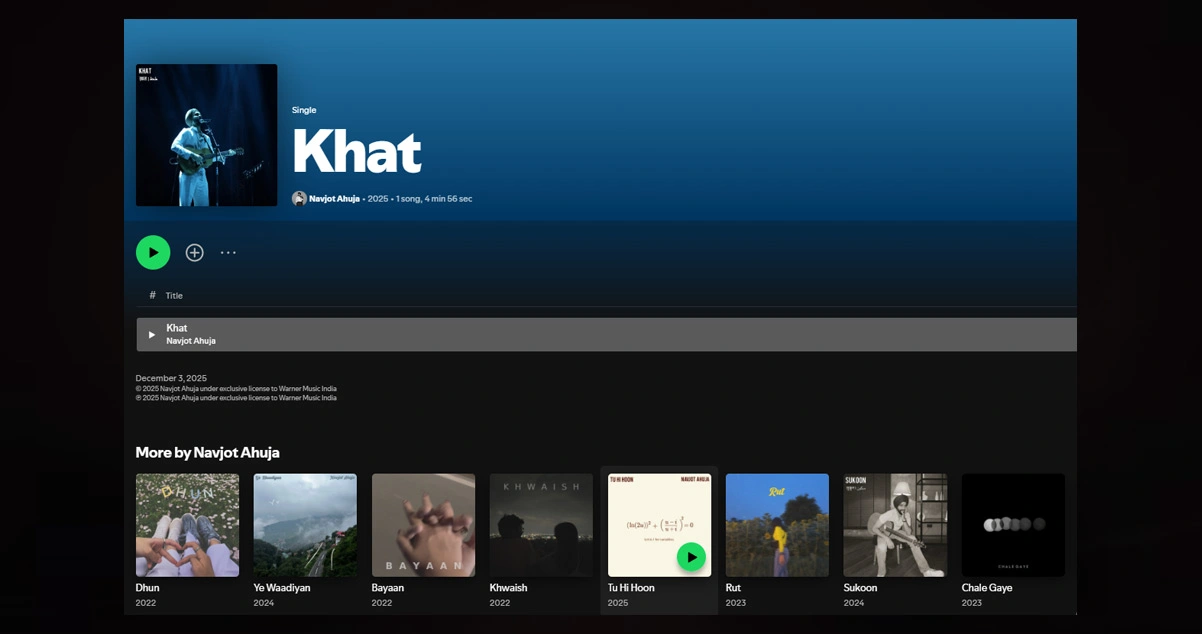Open Navjot Ahuja link under track name
1202x634 pixels.
tap(191, 341)
